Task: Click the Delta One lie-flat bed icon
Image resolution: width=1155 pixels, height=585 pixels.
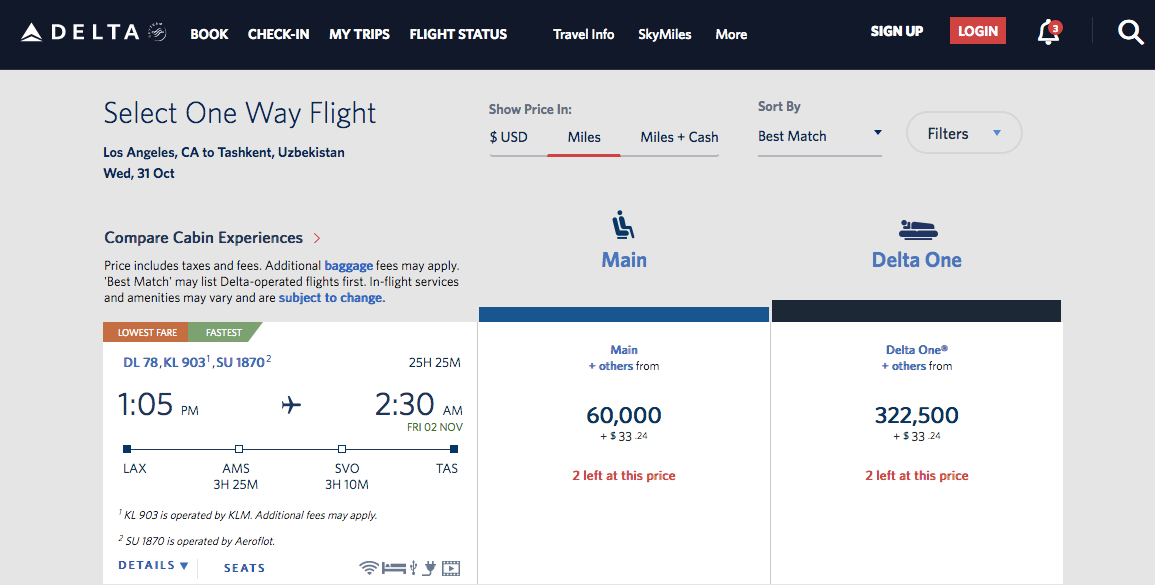Action: (x=917, y=229)
